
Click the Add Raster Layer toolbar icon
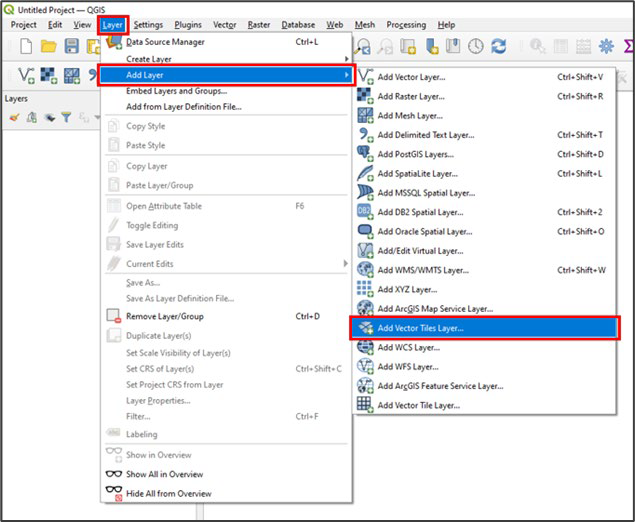[x=49, y=75]
